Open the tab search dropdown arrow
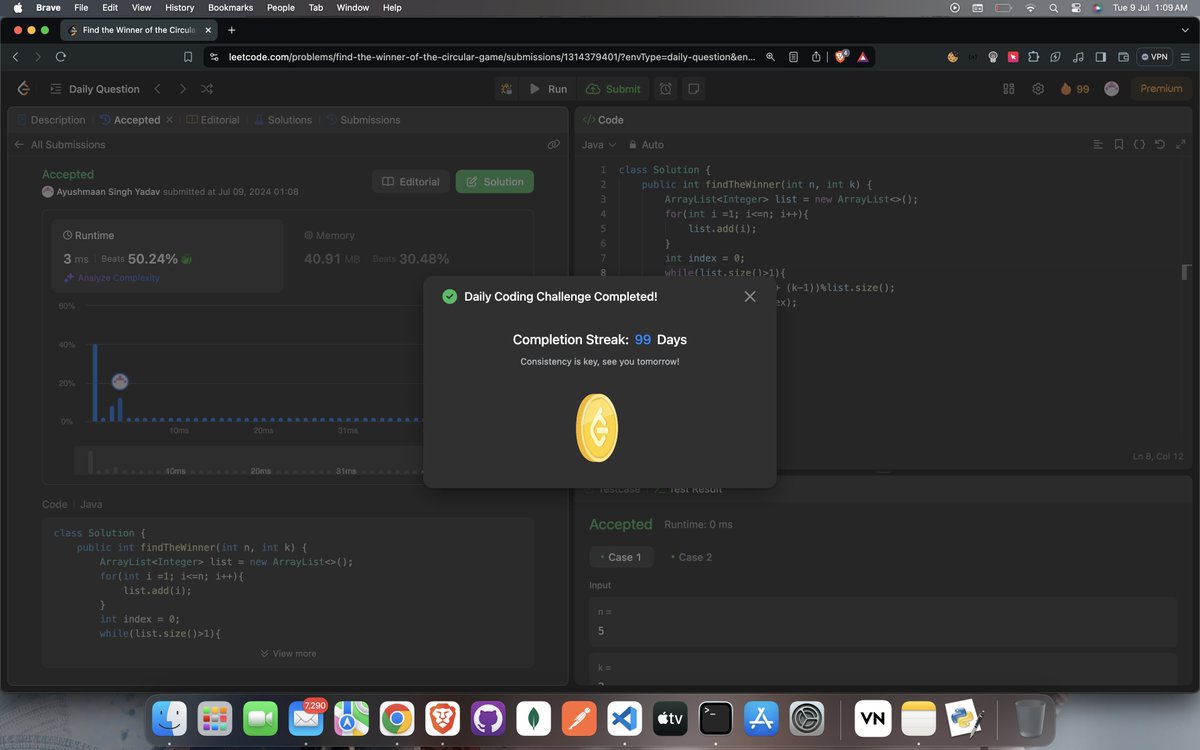Image resolution: width=1200 pixels, height=750 pixels. coord(1186,30)
